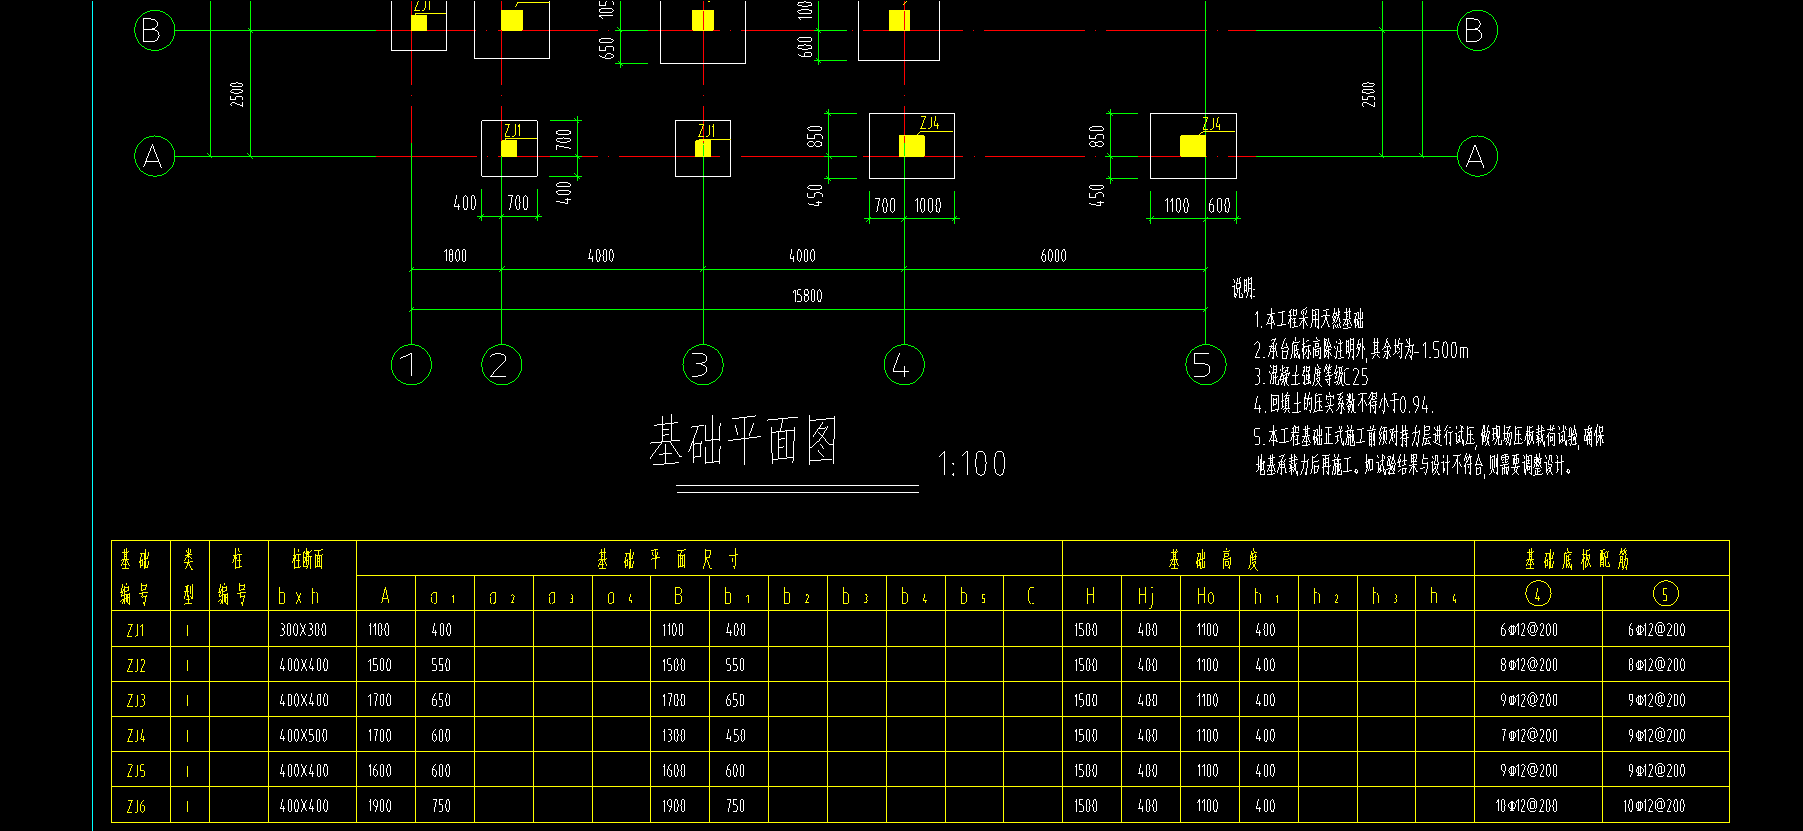Click the column header A in the table
Screen dimensions: 1803x831
385,596
